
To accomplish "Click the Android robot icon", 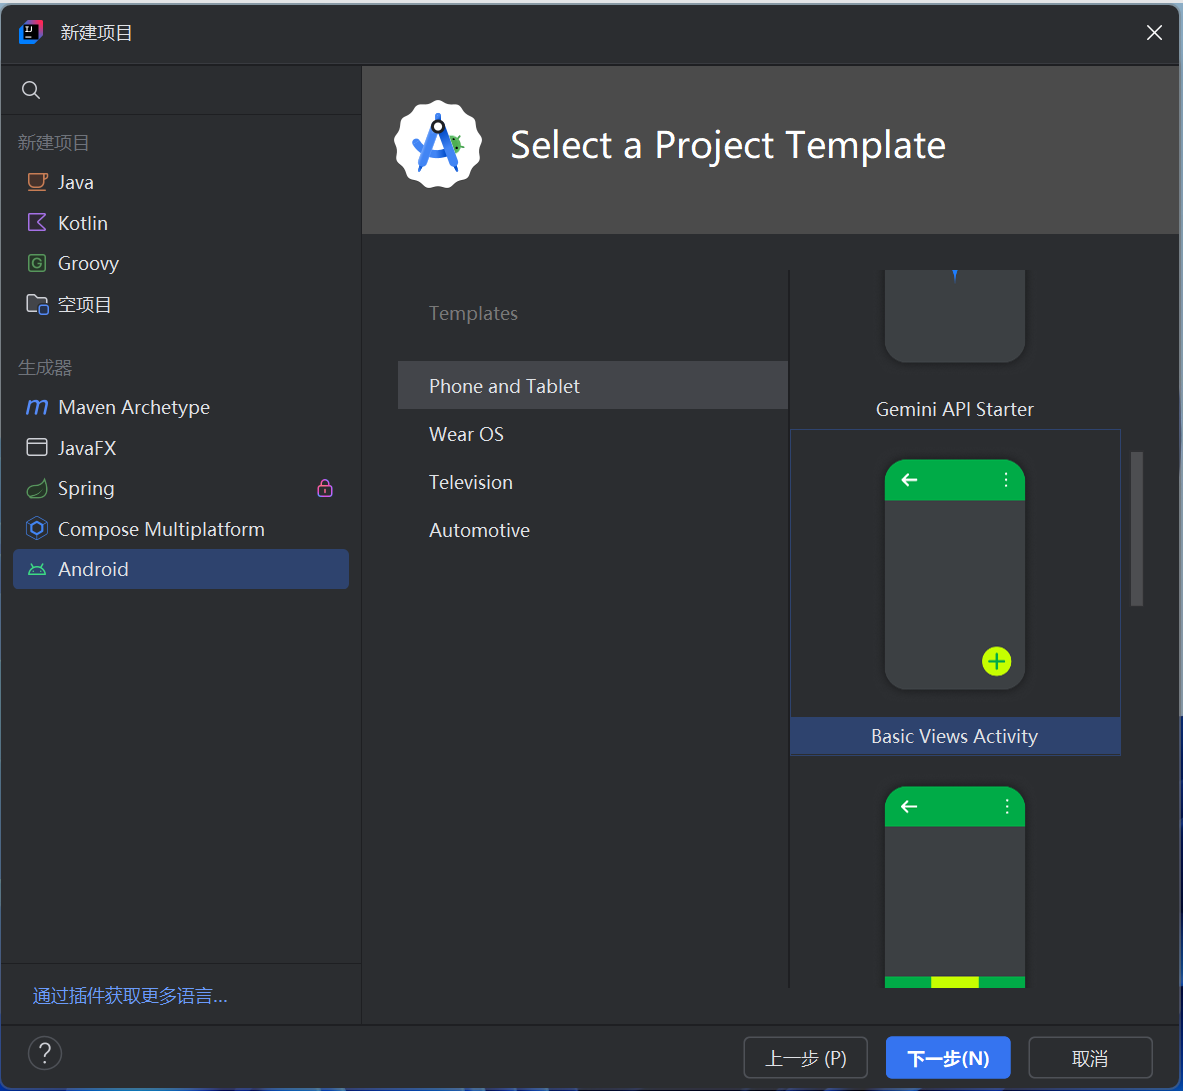I will 37,570.
